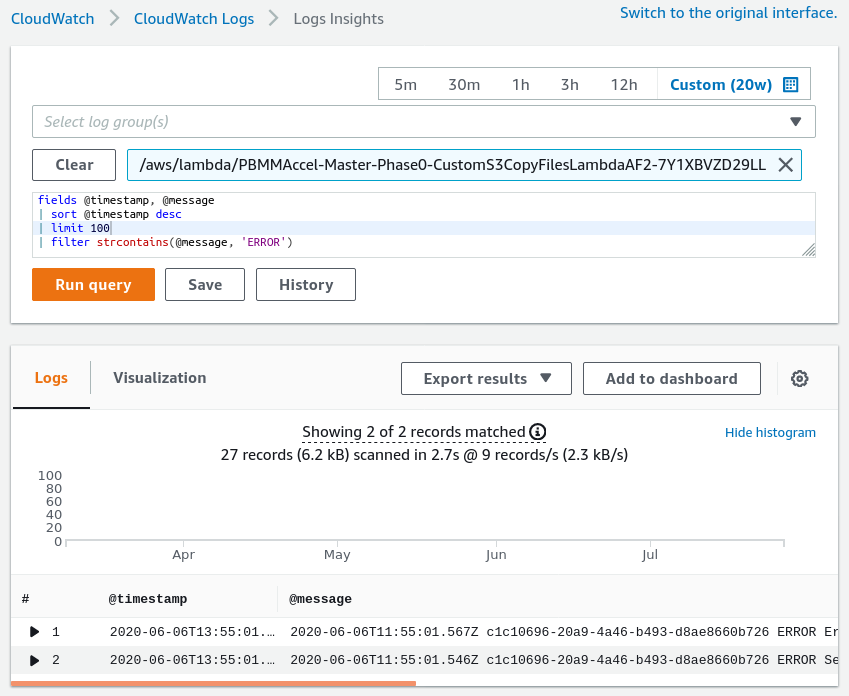Open the custom time range calendar icon
The width and height of the screenshot is (849, 696).
coord(790,85)
